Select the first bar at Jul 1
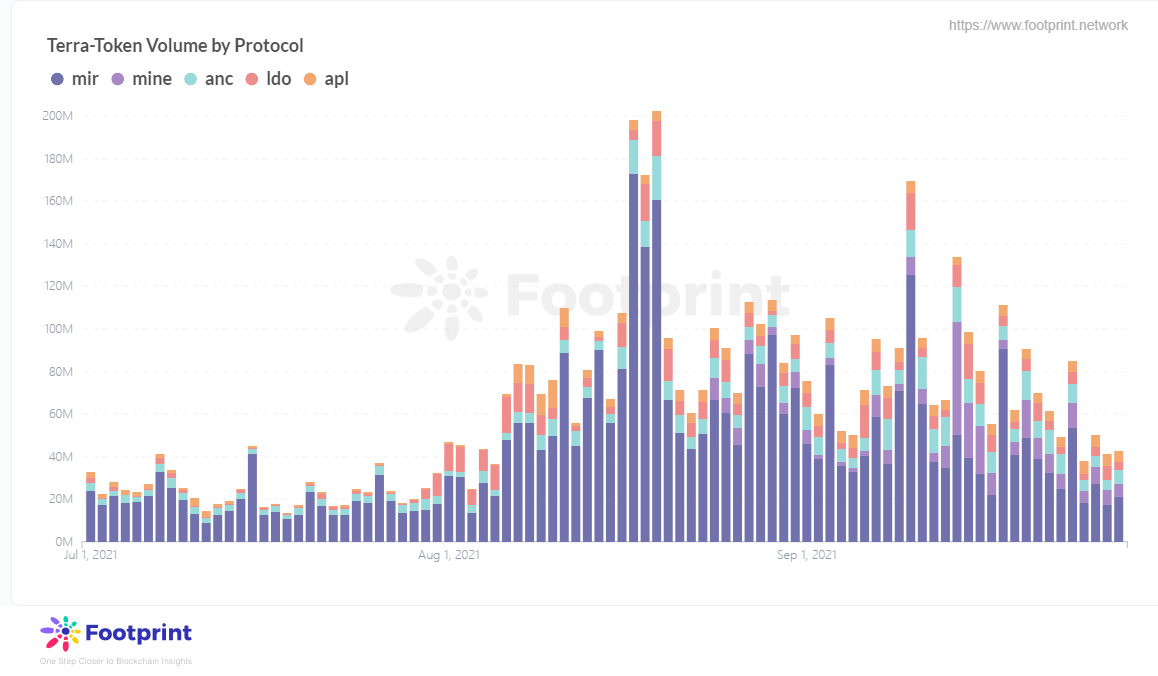This screenshot has width=1158, height=676. pyautogui.click(x=91, y=507)
